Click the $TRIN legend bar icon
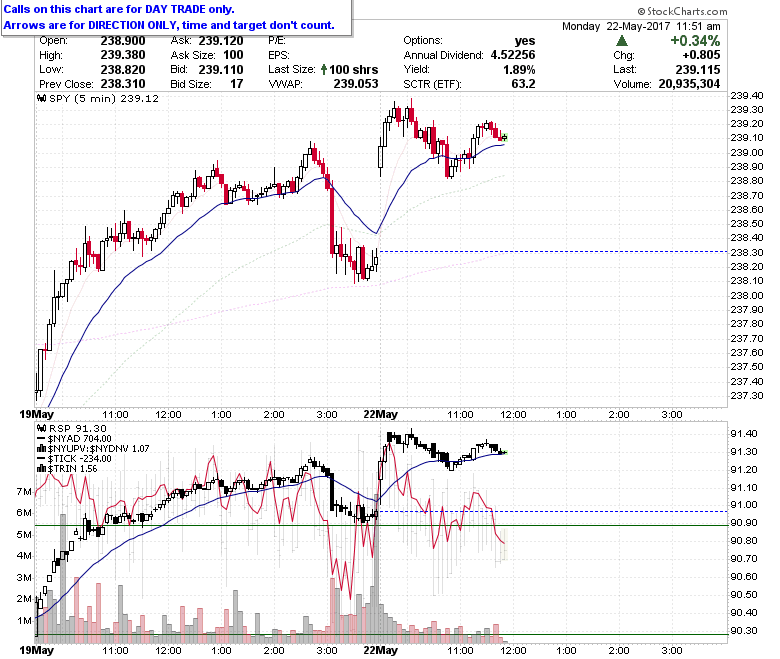780x659 pixels. point(43,469)
